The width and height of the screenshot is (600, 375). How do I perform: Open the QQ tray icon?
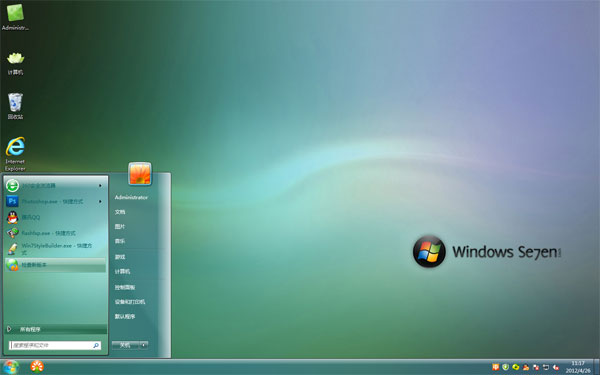tap(526, 367)
